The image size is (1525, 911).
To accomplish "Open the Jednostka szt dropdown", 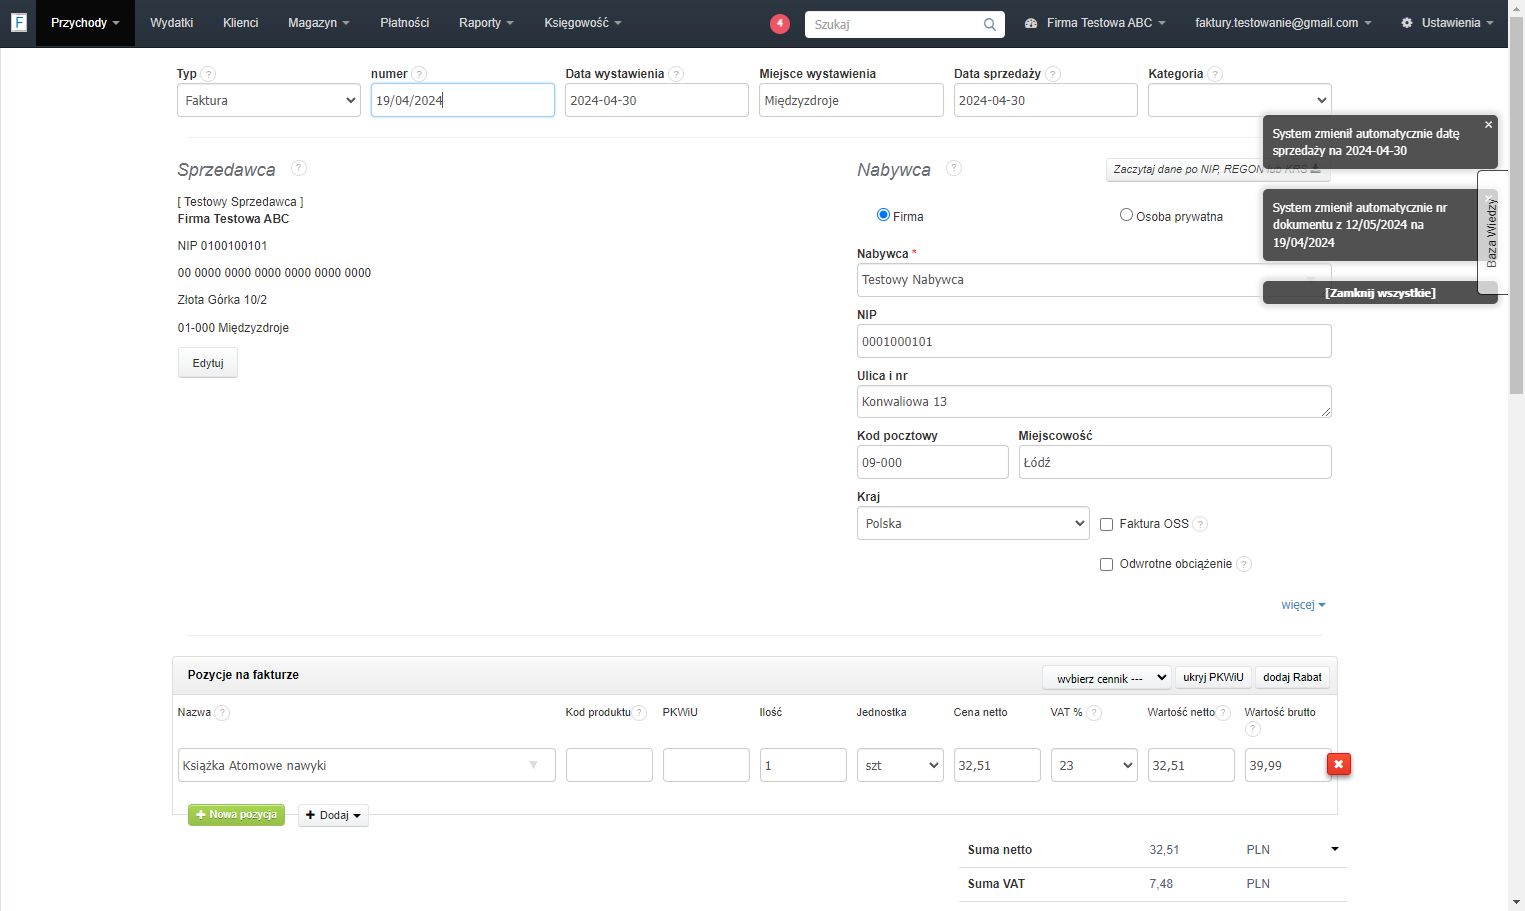I will click(900, 765).
